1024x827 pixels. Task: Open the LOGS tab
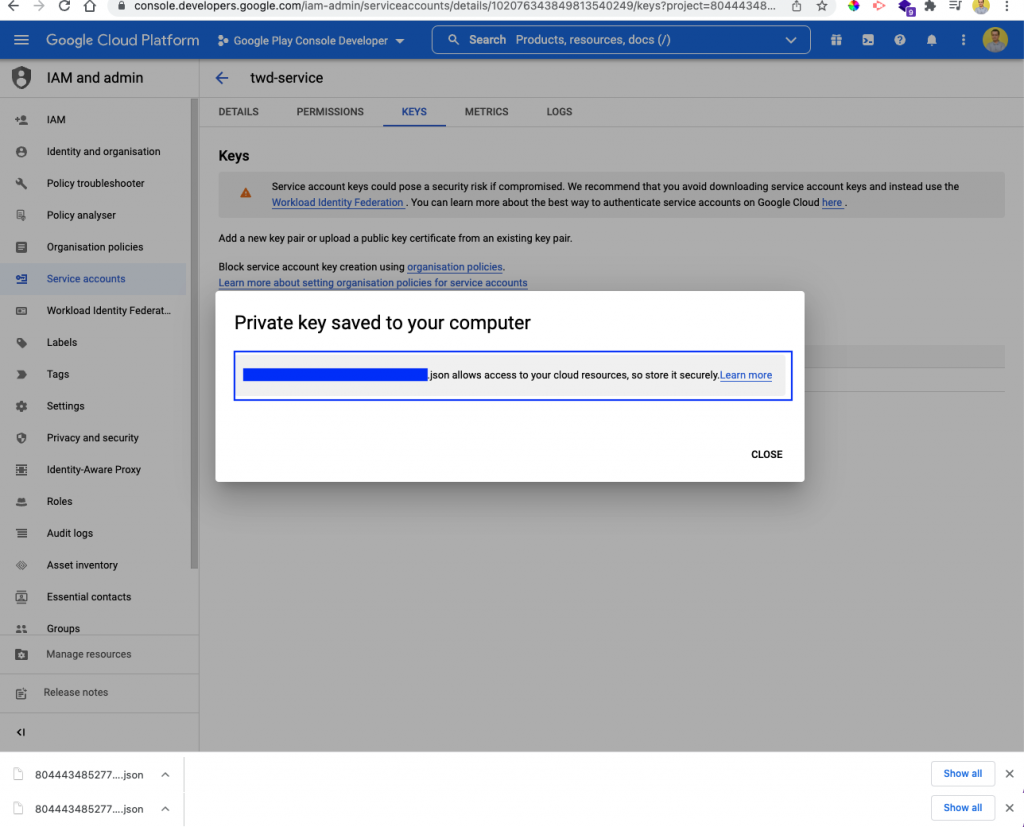[559, 112]
